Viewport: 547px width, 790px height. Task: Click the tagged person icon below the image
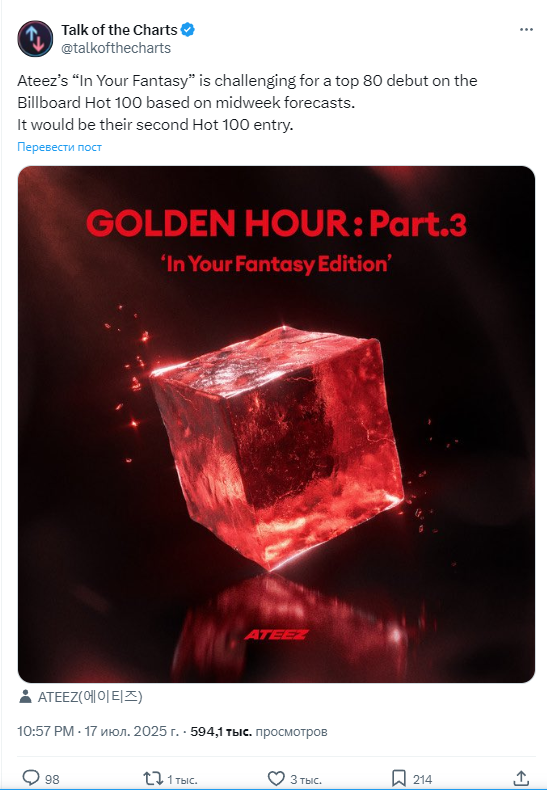[x=25, y=697]
